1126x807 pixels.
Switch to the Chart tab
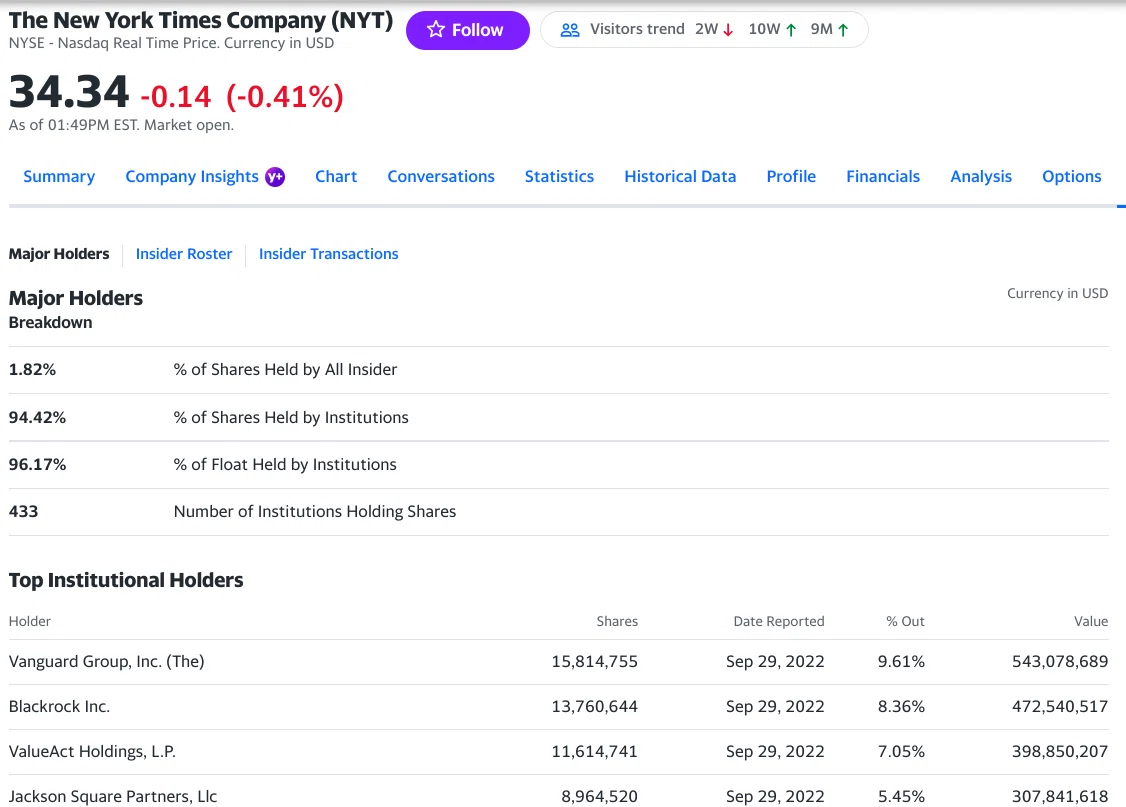(x=336, y=177)
